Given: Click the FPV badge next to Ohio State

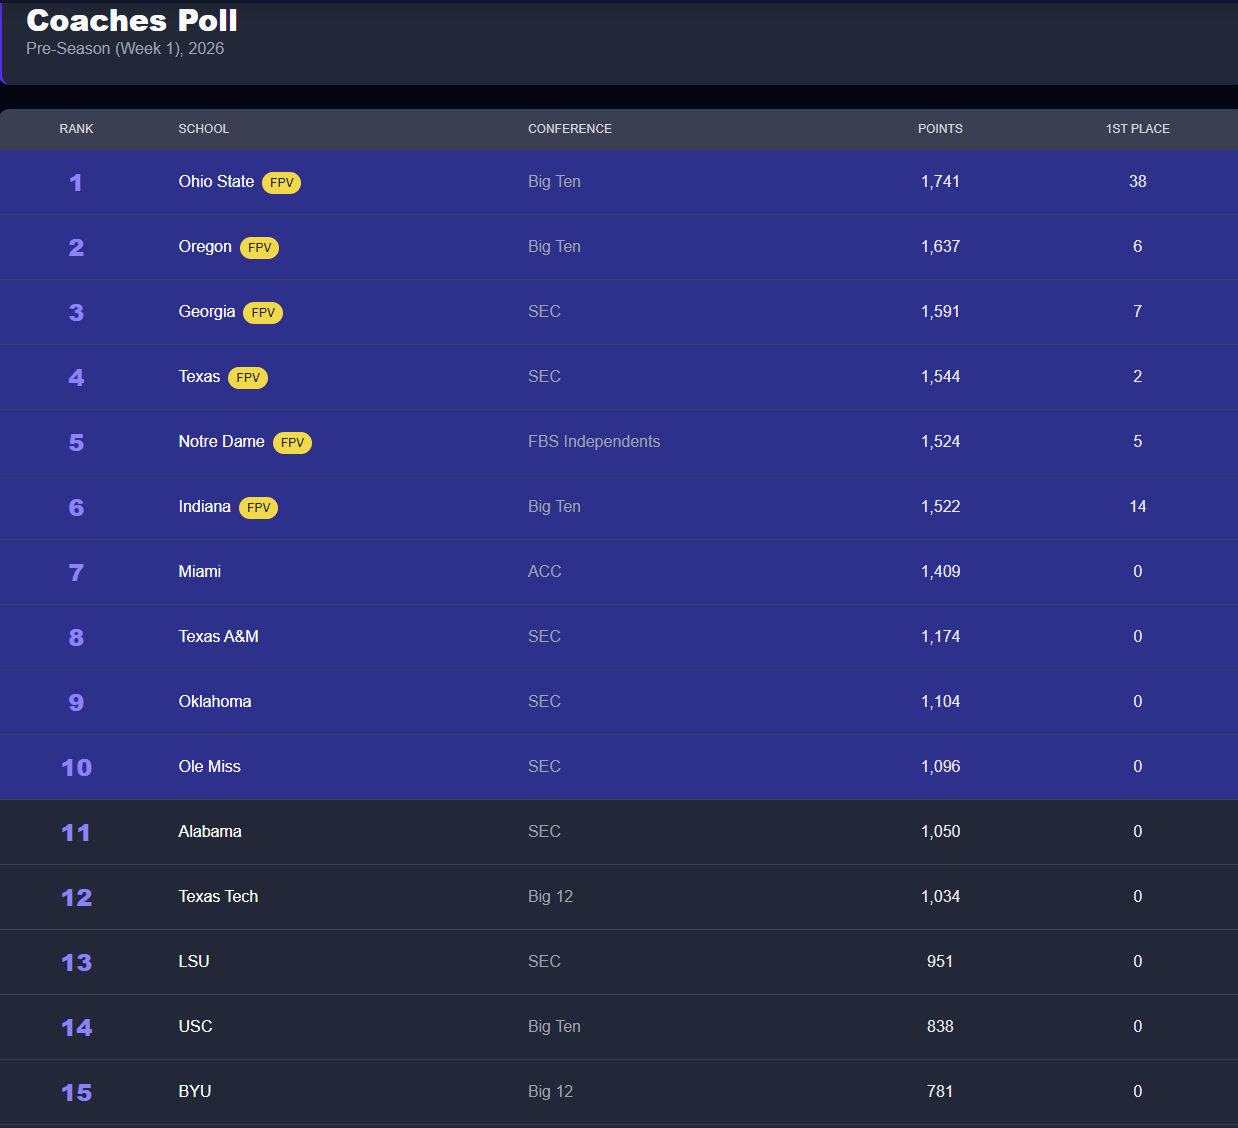Looking at the screenshot, I should (281, 183).
